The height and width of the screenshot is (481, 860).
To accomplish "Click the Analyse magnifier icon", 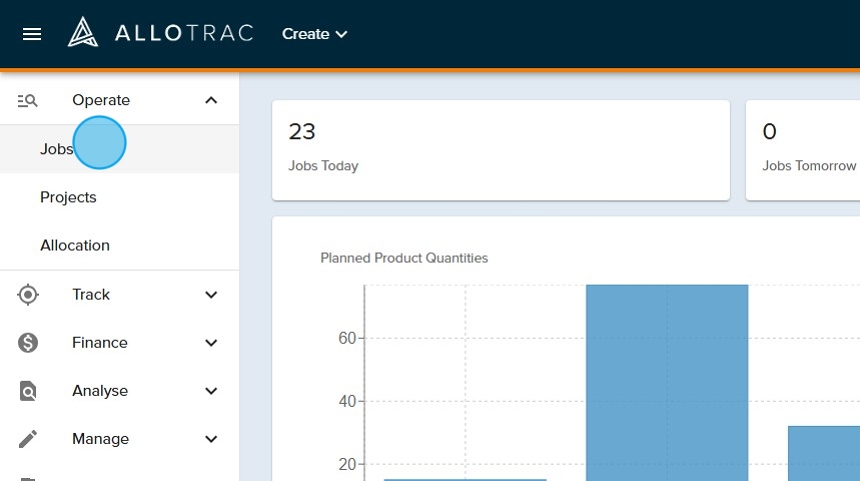I will click(28, 391).
